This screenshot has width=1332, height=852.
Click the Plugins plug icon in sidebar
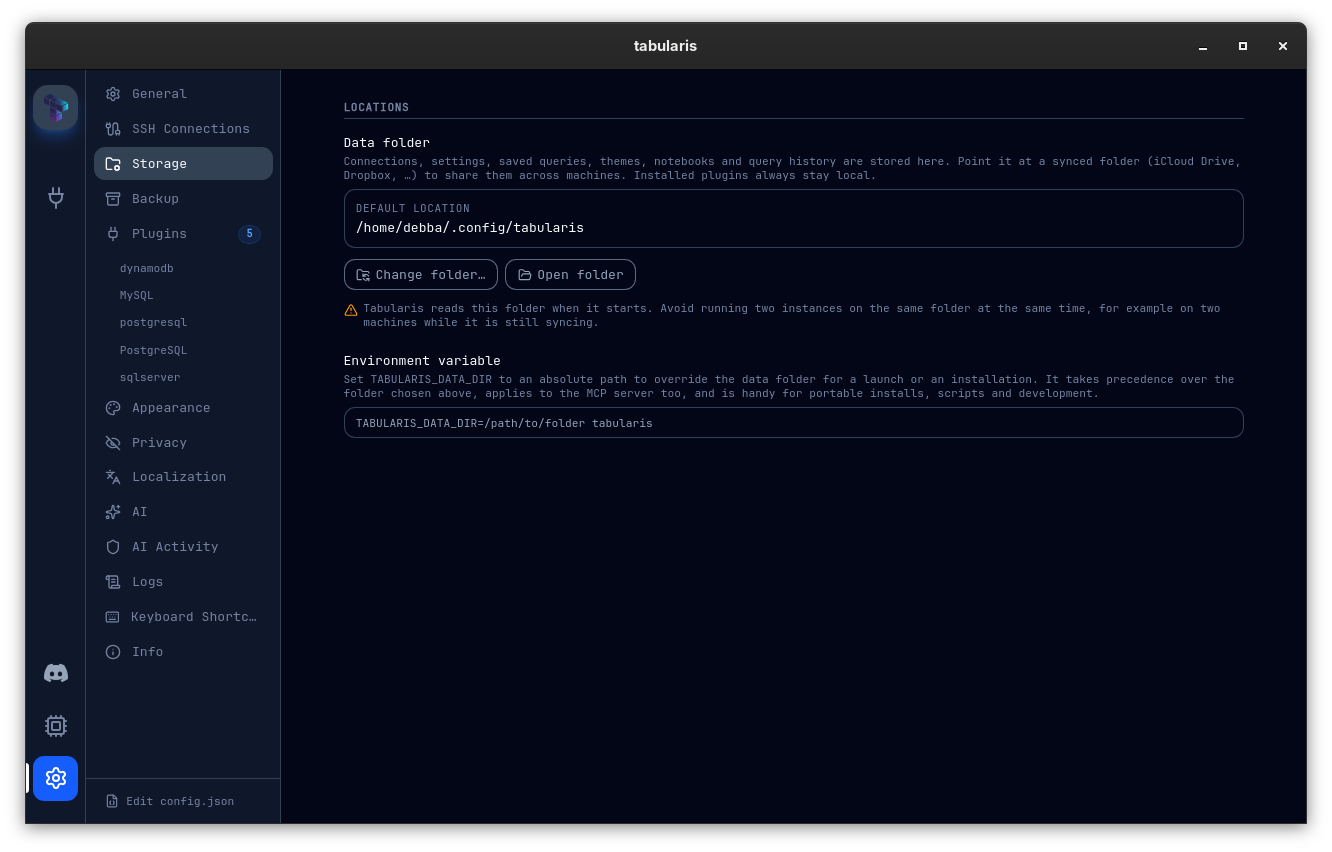click(113, 234)
